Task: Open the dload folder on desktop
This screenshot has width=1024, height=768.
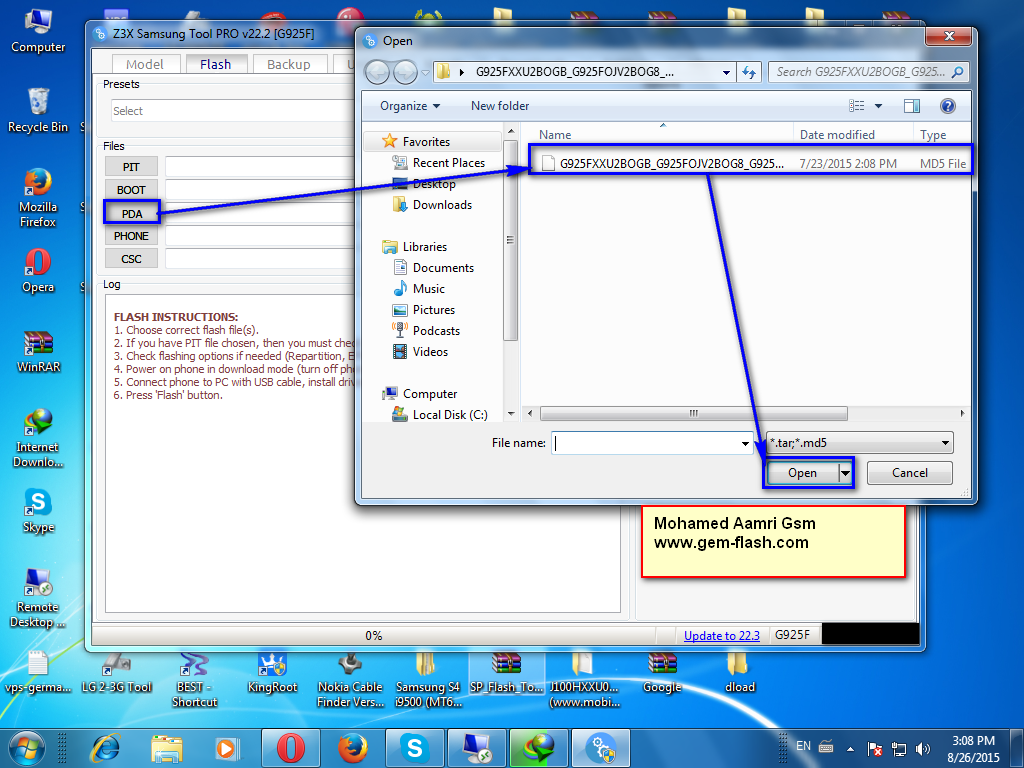Action: [739, 673]
